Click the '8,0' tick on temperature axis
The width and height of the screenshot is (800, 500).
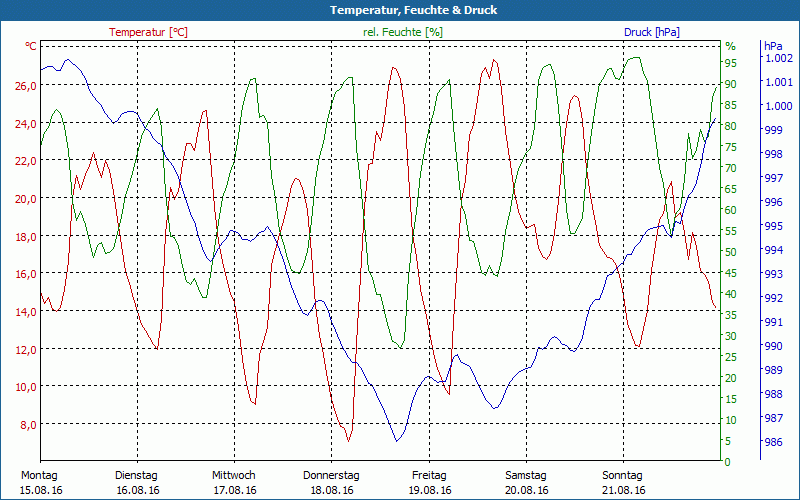[x=29, y=425]
